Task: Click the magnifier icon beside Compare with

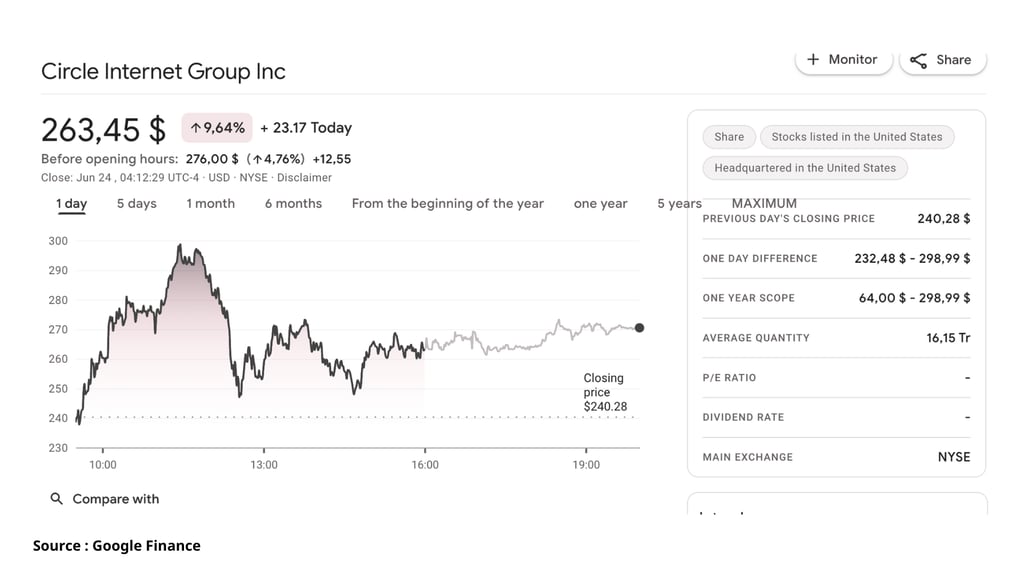Action: pos(57,499)
